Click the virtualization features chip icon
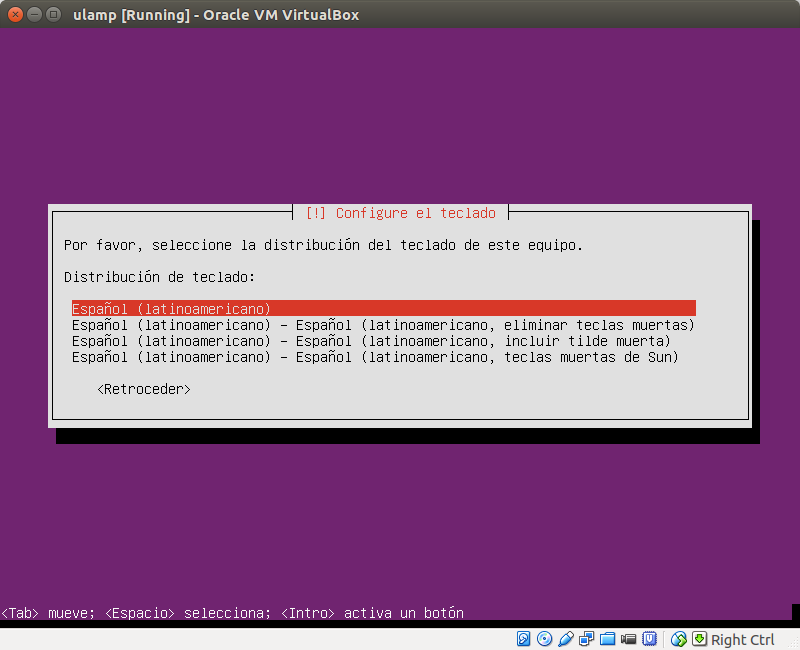The width and height of the screenshot is (800, 650). (x=651, y=639)
